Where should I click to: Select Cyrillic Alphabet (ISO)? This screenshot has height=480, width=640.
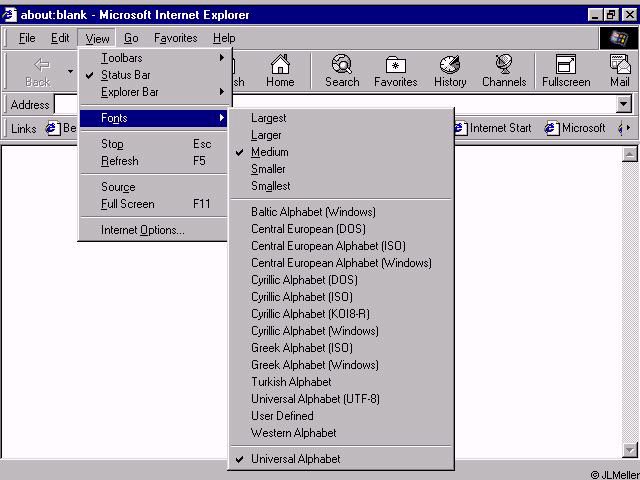(x=341, y=297)
